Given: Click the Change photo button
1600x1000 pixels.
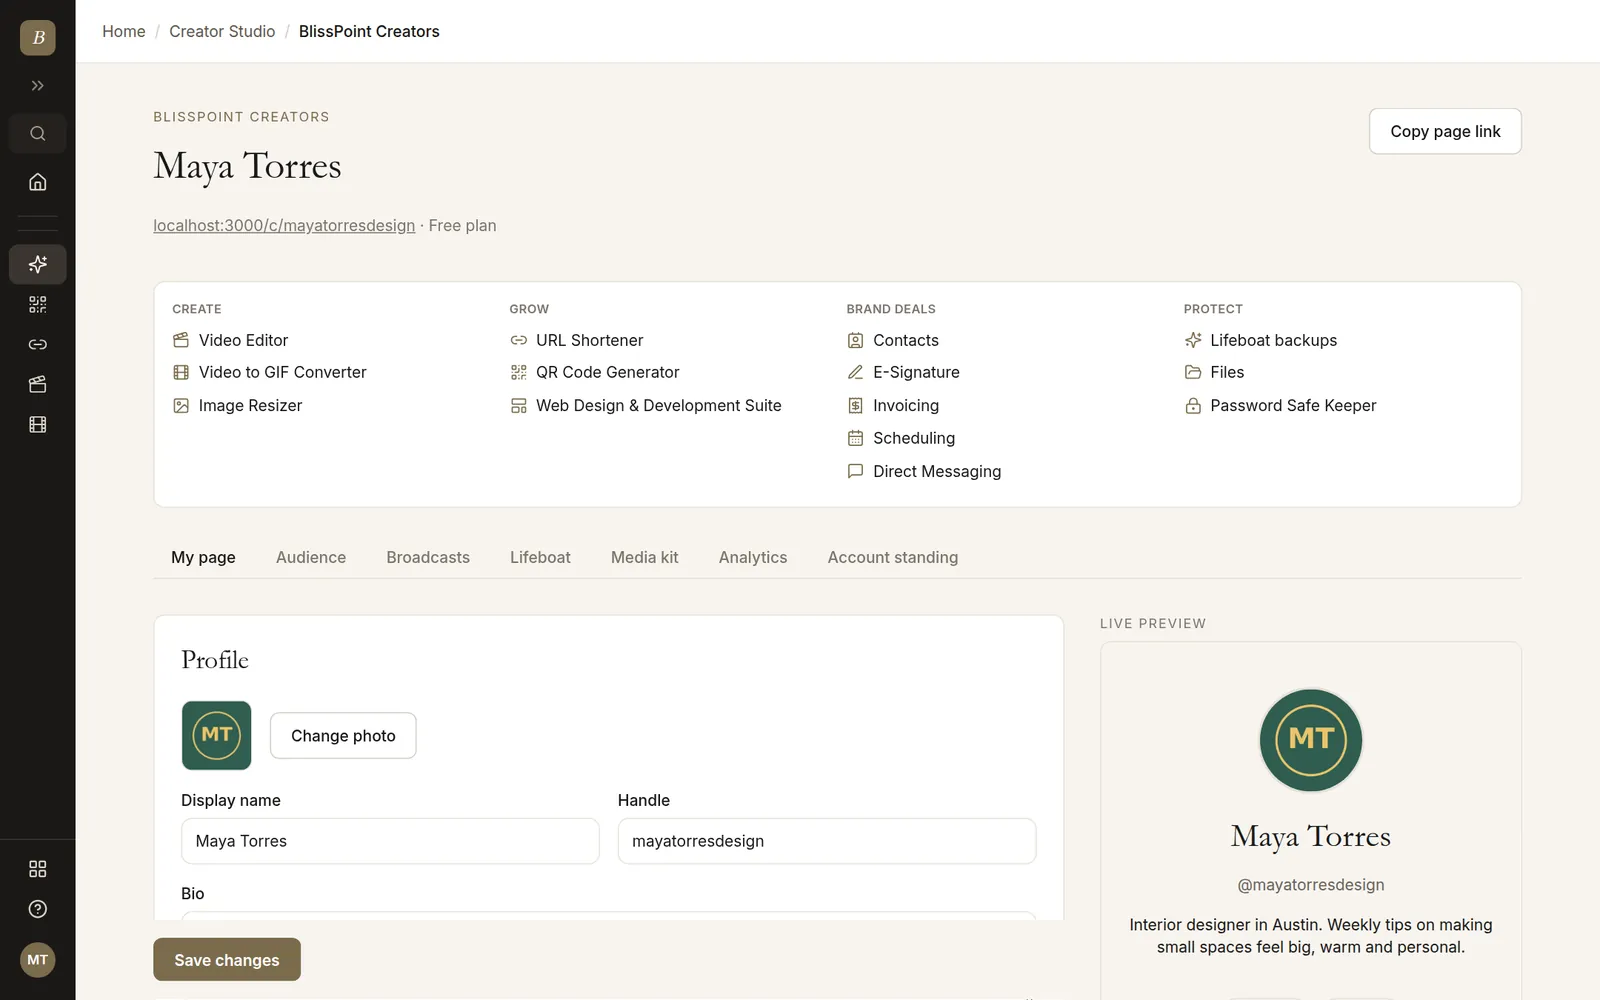Looking at the screenshot, I should pos(343,736).
